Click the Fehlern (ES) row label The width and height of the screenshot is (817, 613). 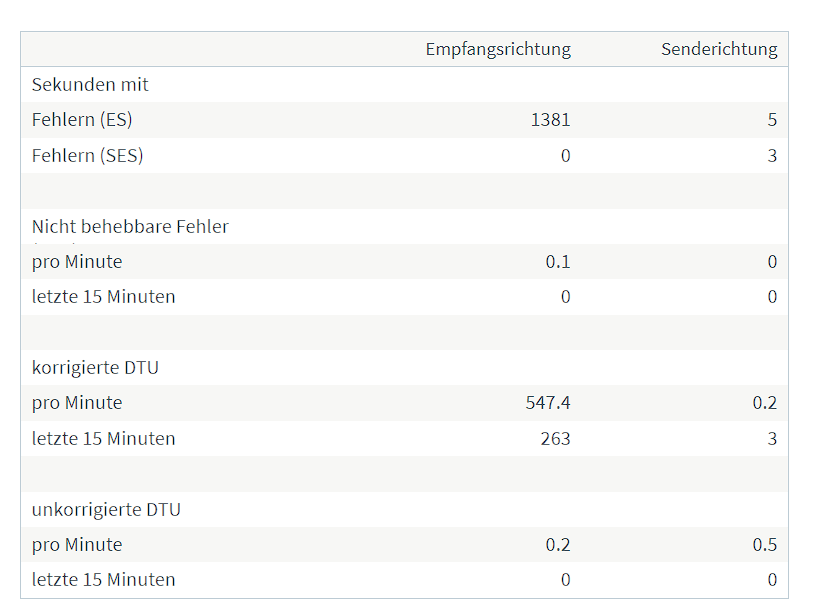[82, 120]
